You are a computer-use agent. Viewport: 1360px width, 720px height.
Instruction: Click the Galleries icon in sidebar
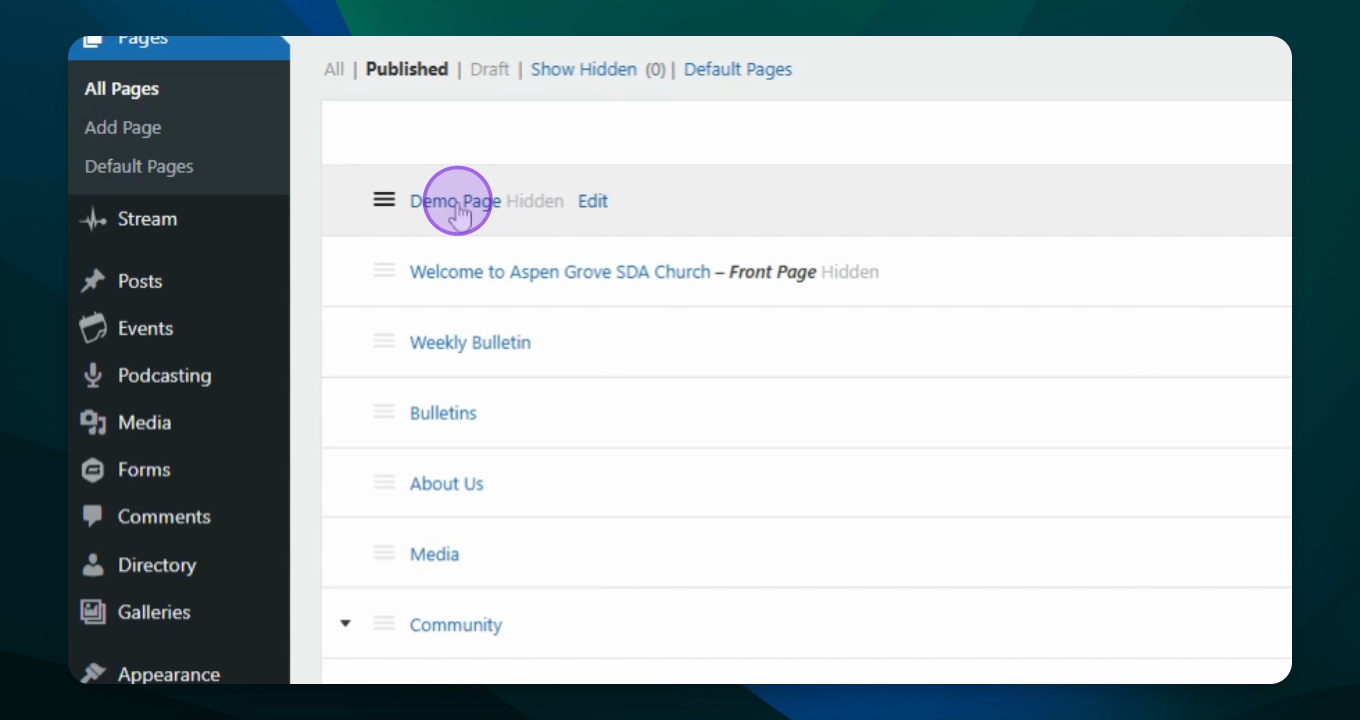(x=93, y=612)
